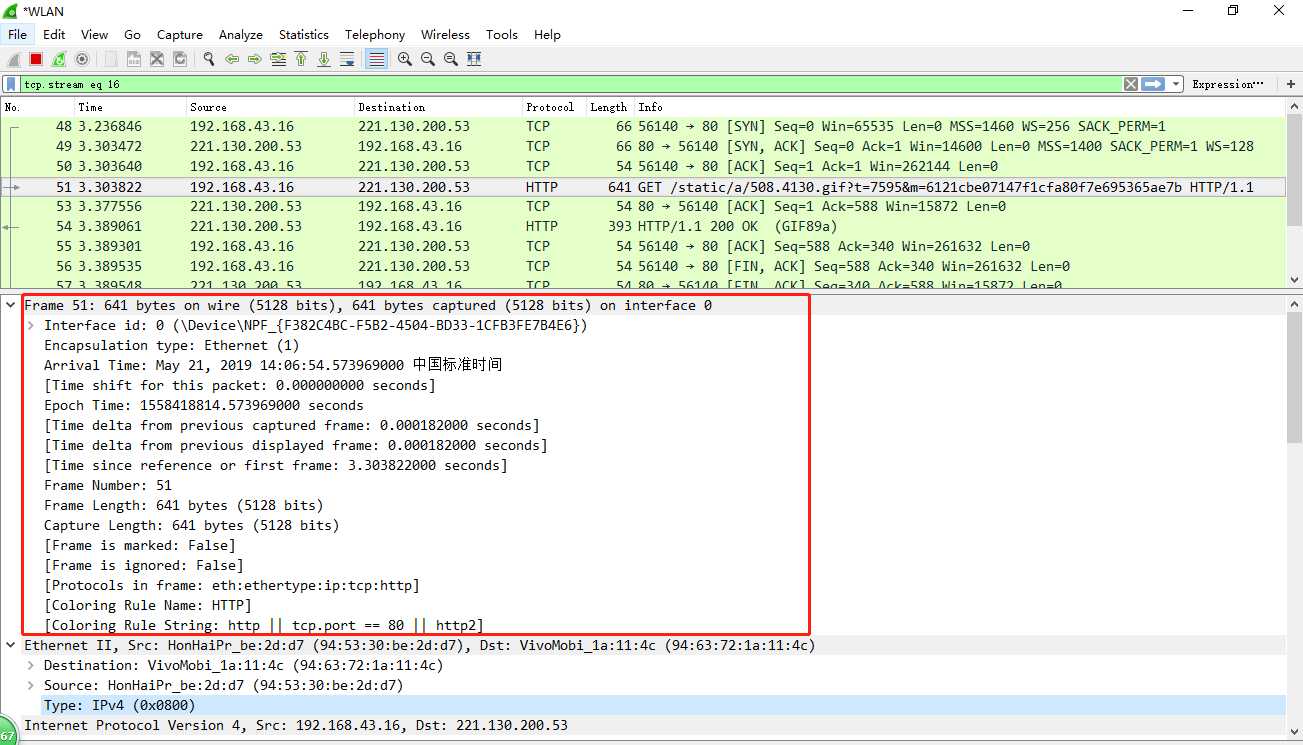Jump to the last packet icon
Screen dimensions: 1303x745
pyautogui.click(x=324, y=59)
